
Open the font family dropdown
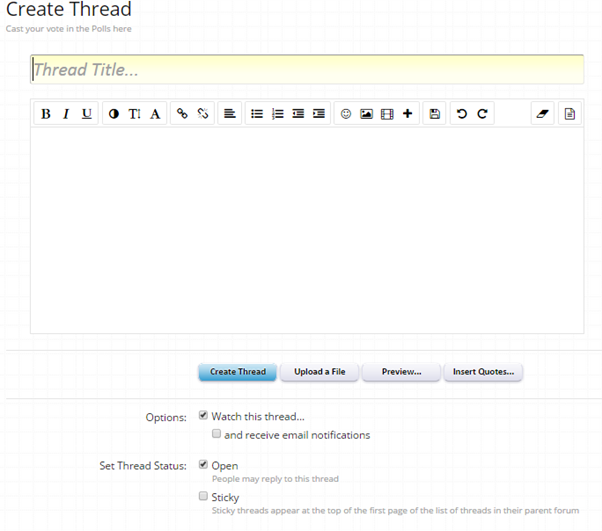click(x=155, y=114)
